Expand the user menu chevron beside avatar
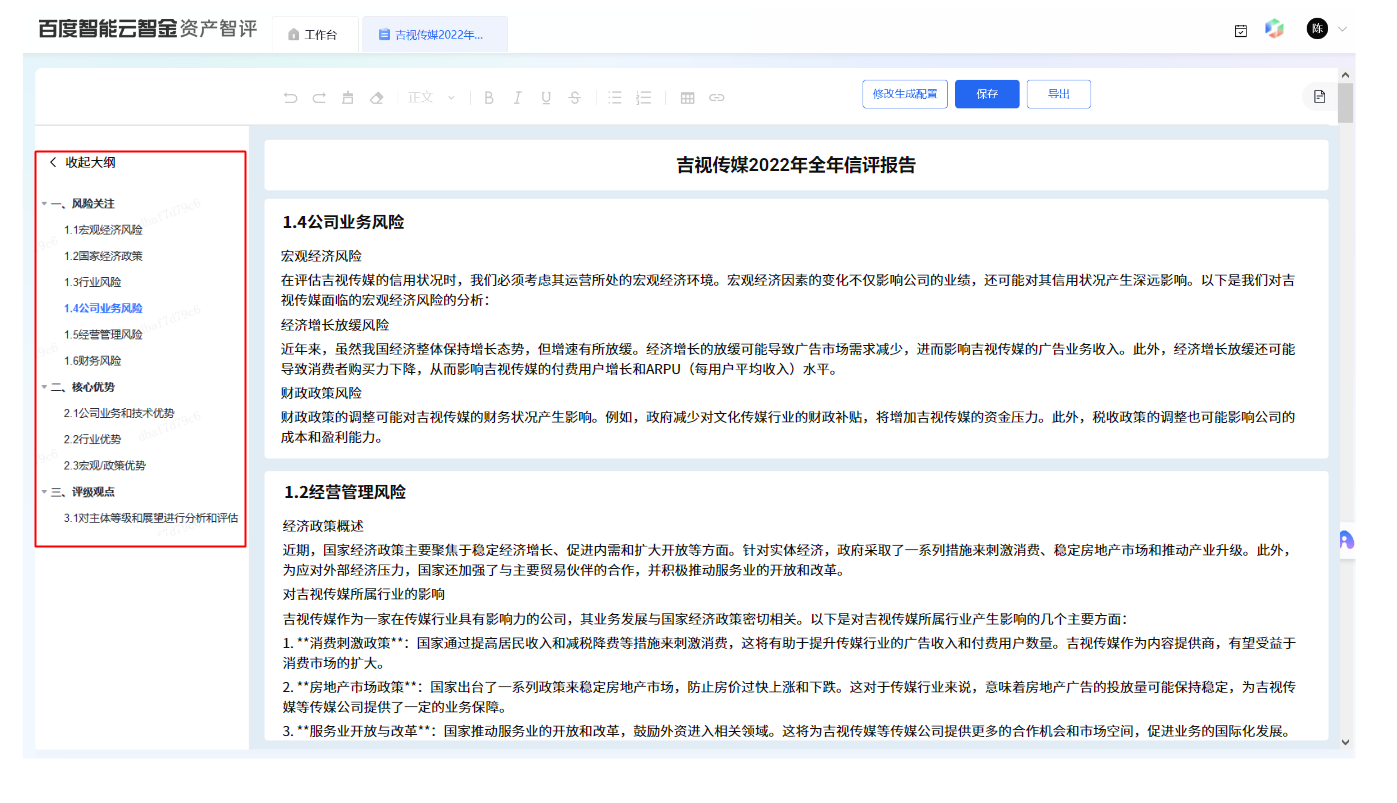Viewport: 1397px width, 803px height. click(1342, 29)
